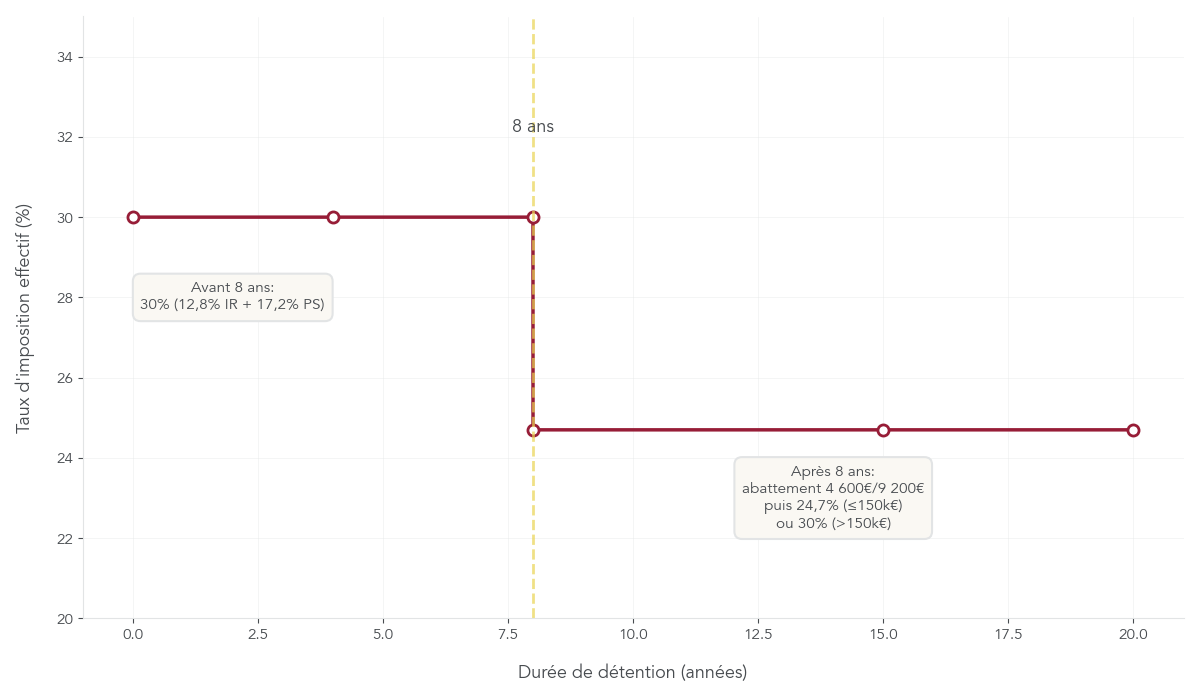The width and height of the screenshot is (1200, 700).
Task: Click the "8 ans" threshold label
Action: tap(533, 127)
